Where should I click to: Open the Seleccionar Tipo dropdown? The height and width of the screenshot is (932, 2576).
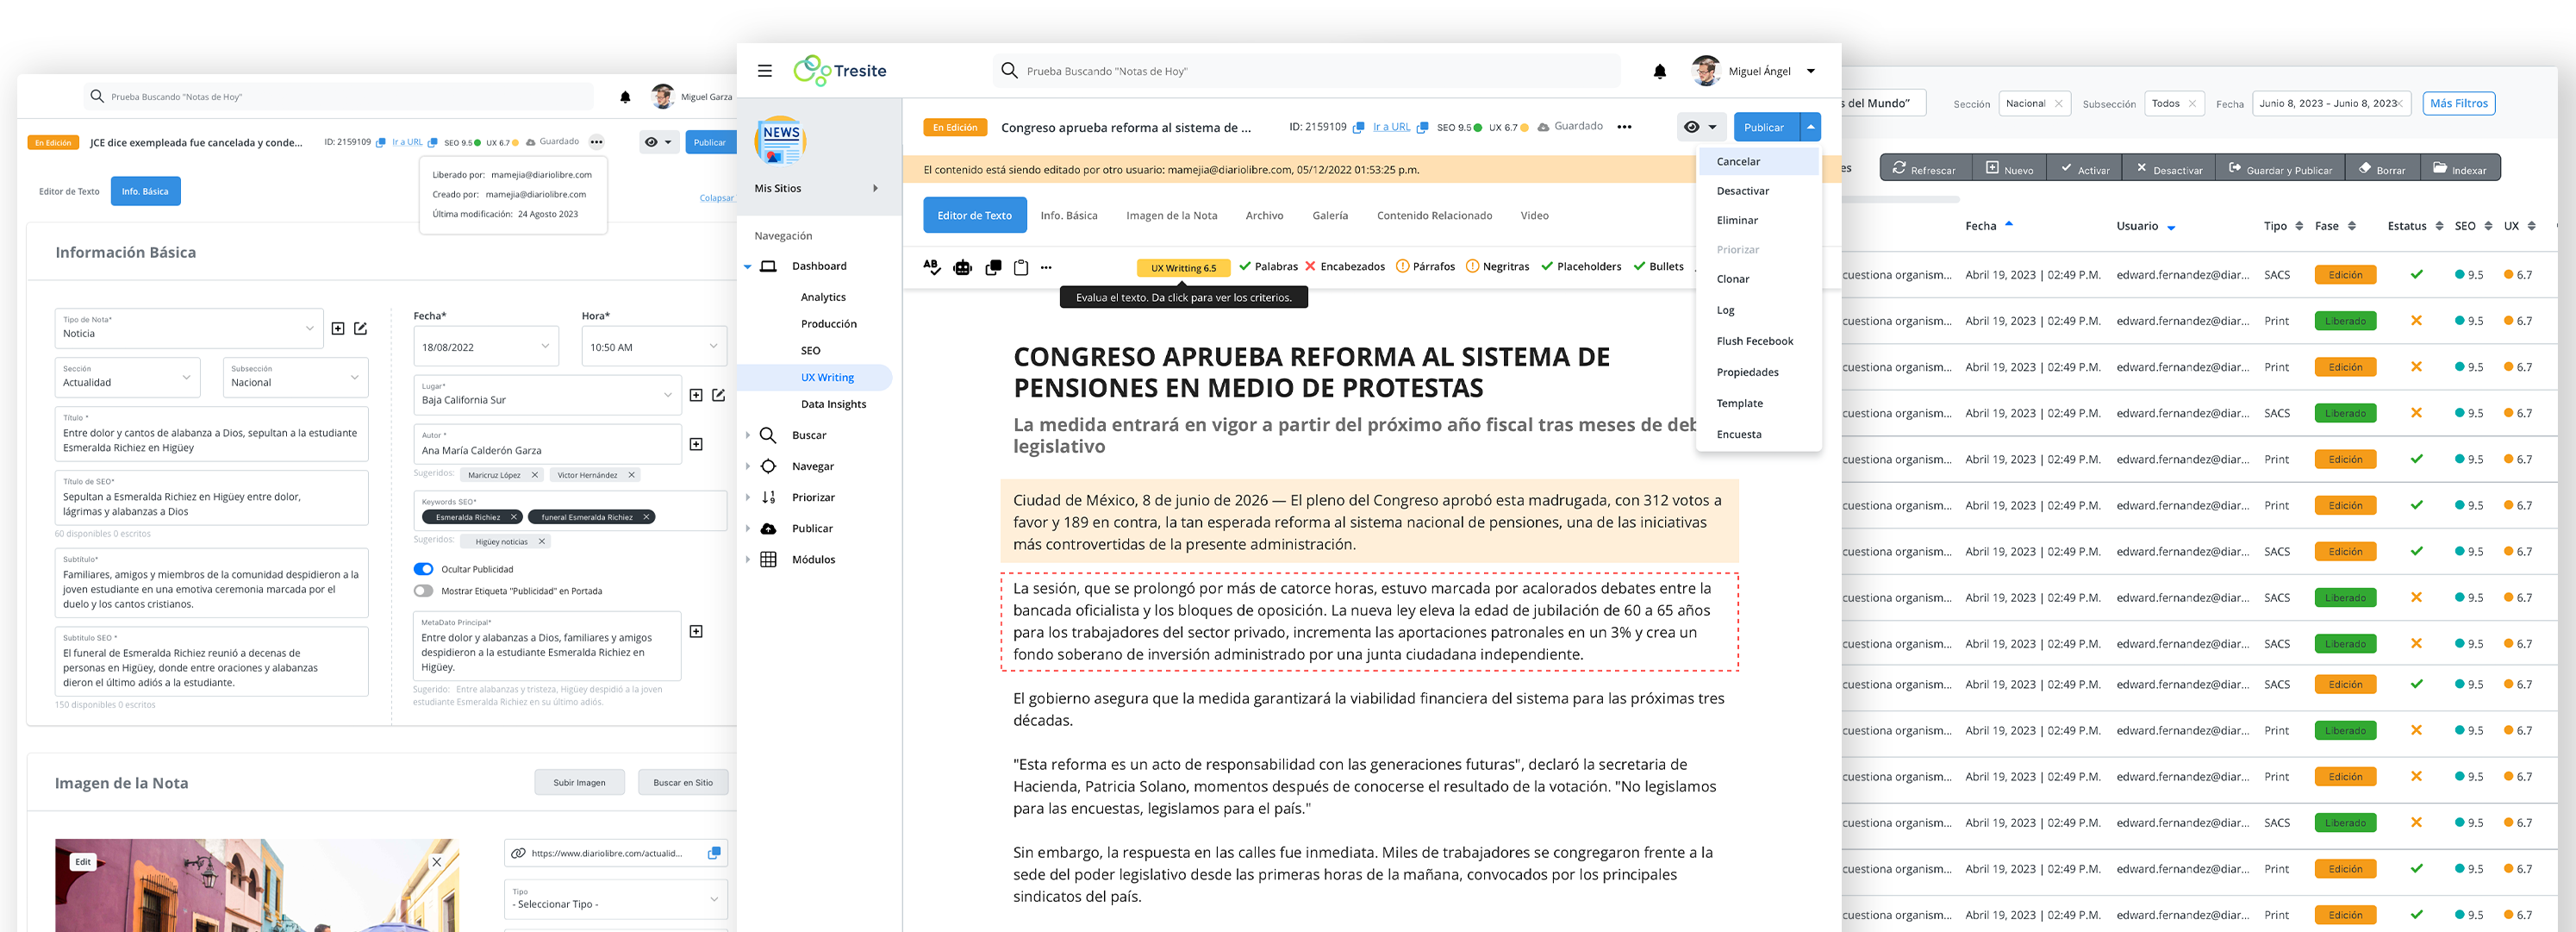pos(616,899)
